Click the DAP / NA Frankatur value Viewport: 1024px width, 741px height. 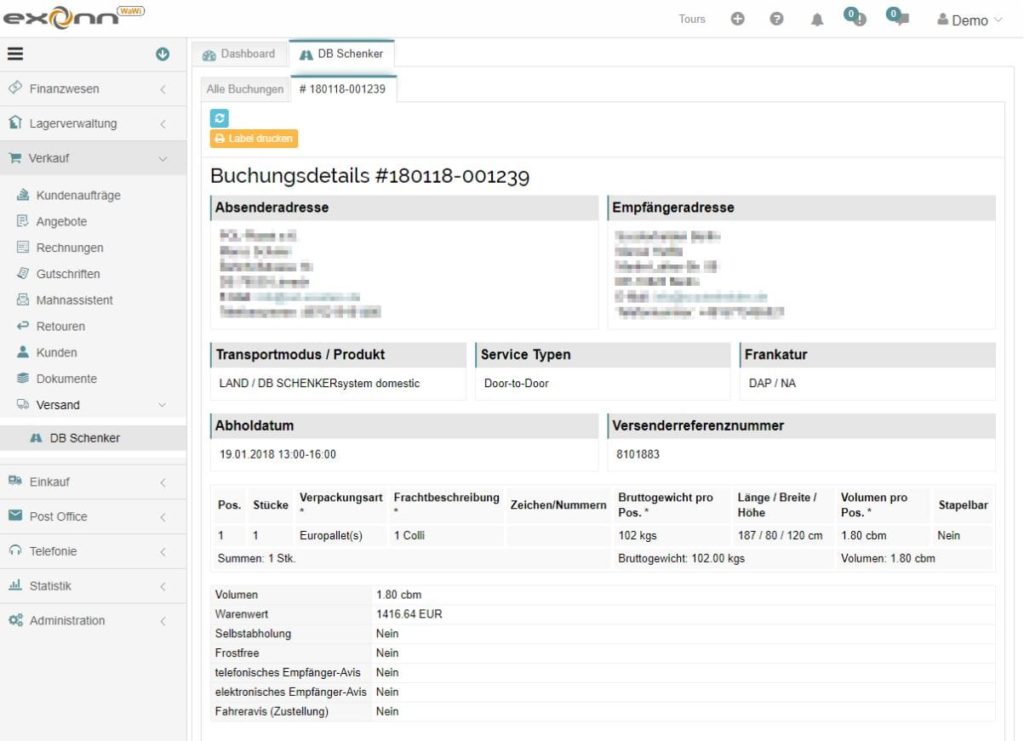click(x=772, y=383)
